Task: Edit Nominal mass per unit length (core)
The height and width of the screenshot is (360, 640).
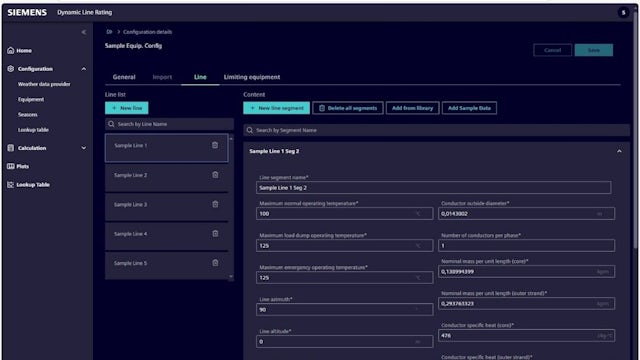Action: pyautogui.click(x=526, y=271)
